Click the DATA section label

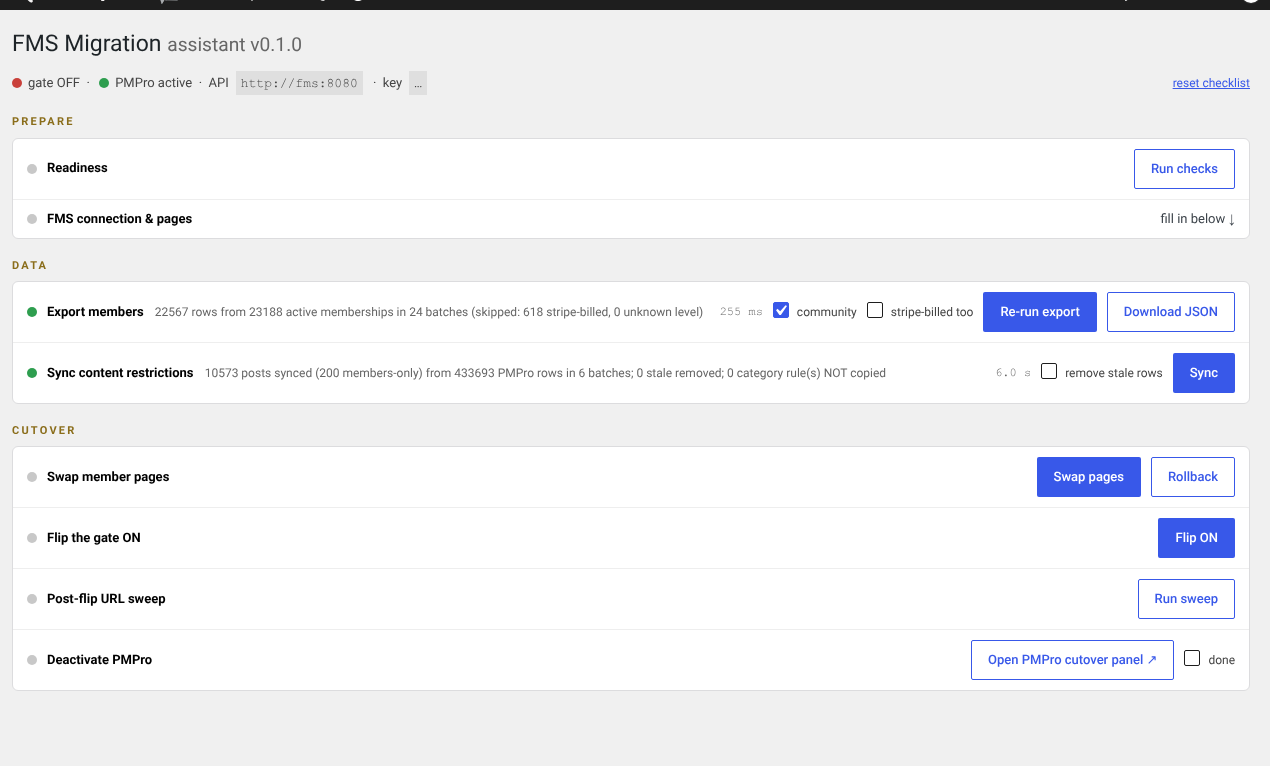[29, 265]
